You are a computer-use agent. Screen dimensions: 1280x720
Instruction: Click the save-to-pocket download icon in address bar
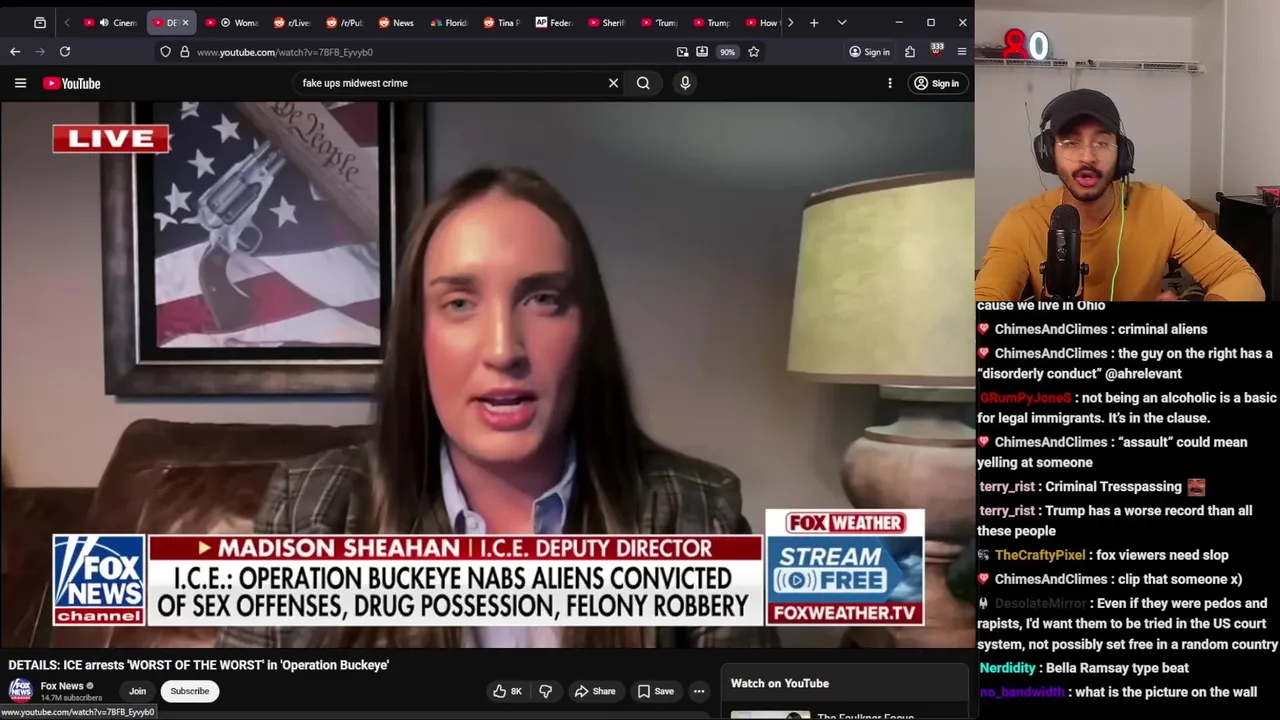click(702, 52)
